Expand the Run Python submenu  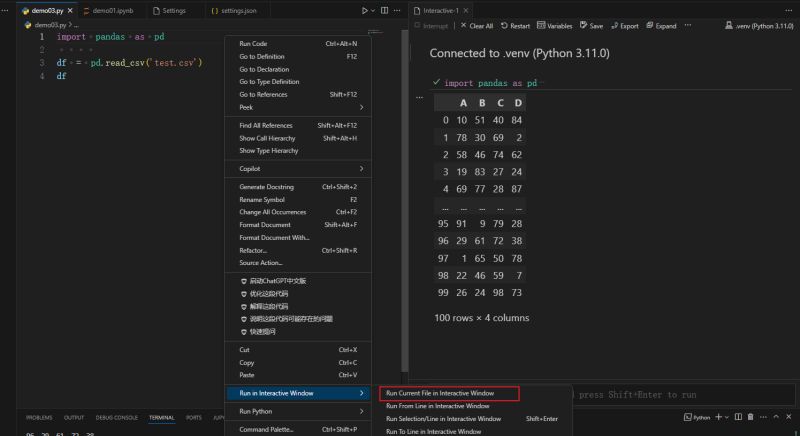click(298, 412)
